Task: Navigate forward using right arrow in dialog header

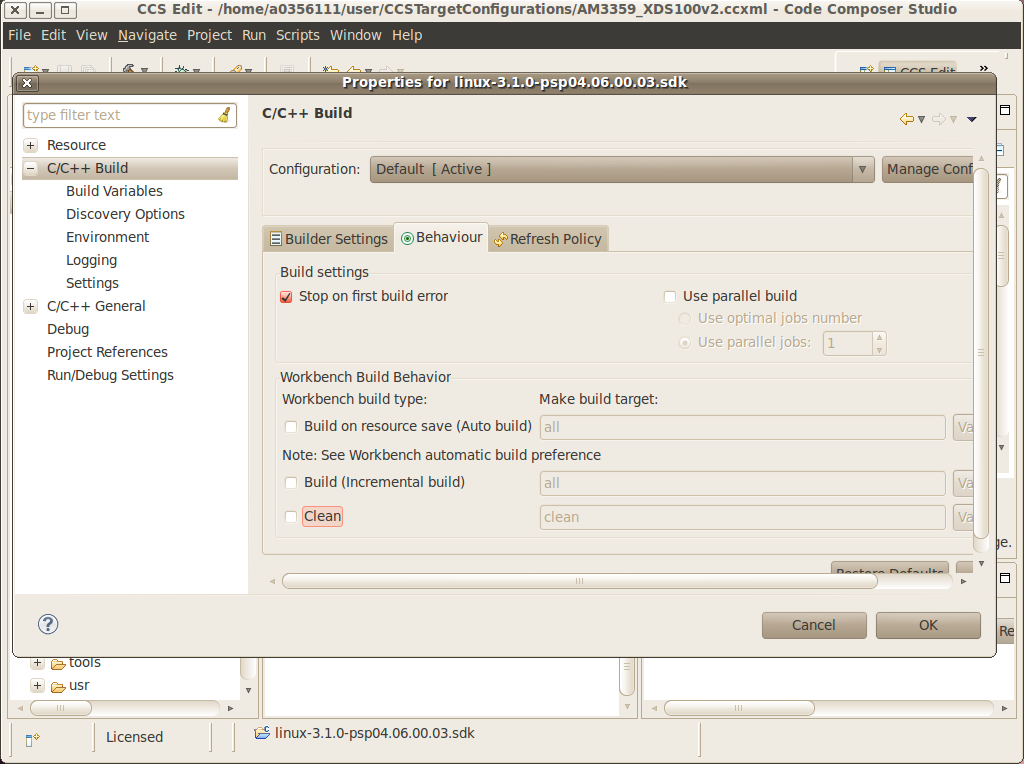Action: 938,118
